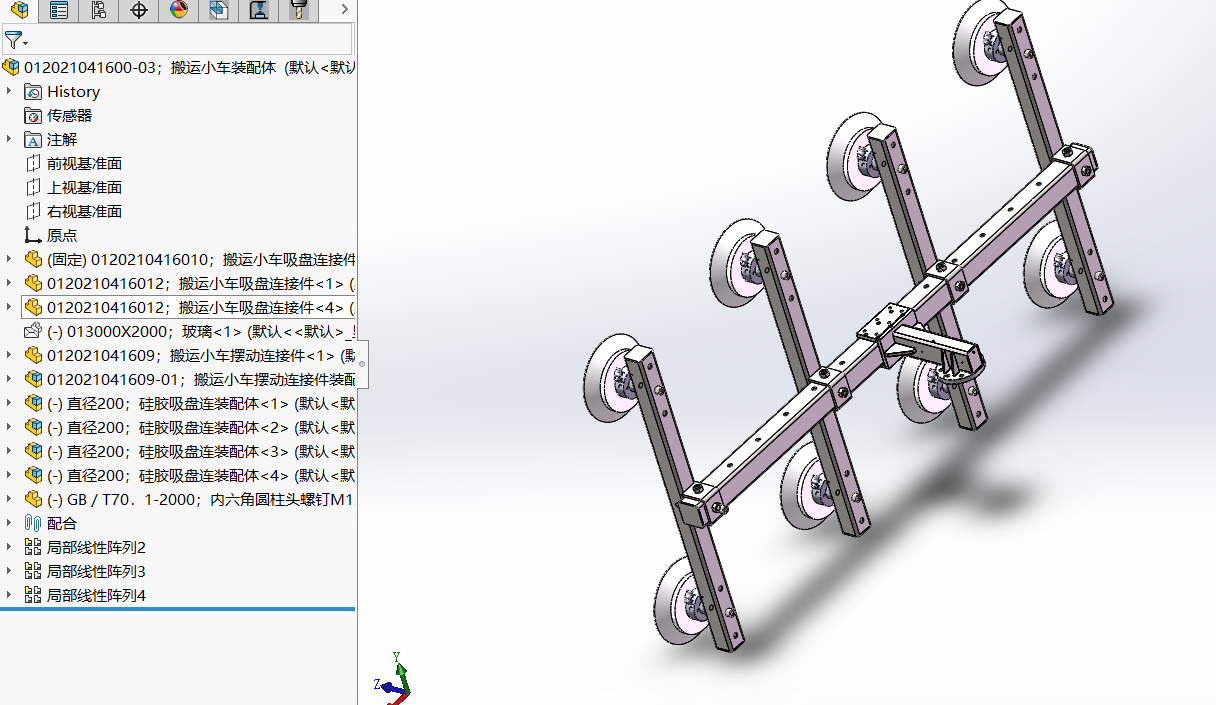The image size is (1216, 705).
Task: Select 直径200 硅胶吸盘连装配体<3> component
Action: pos(201,451)
